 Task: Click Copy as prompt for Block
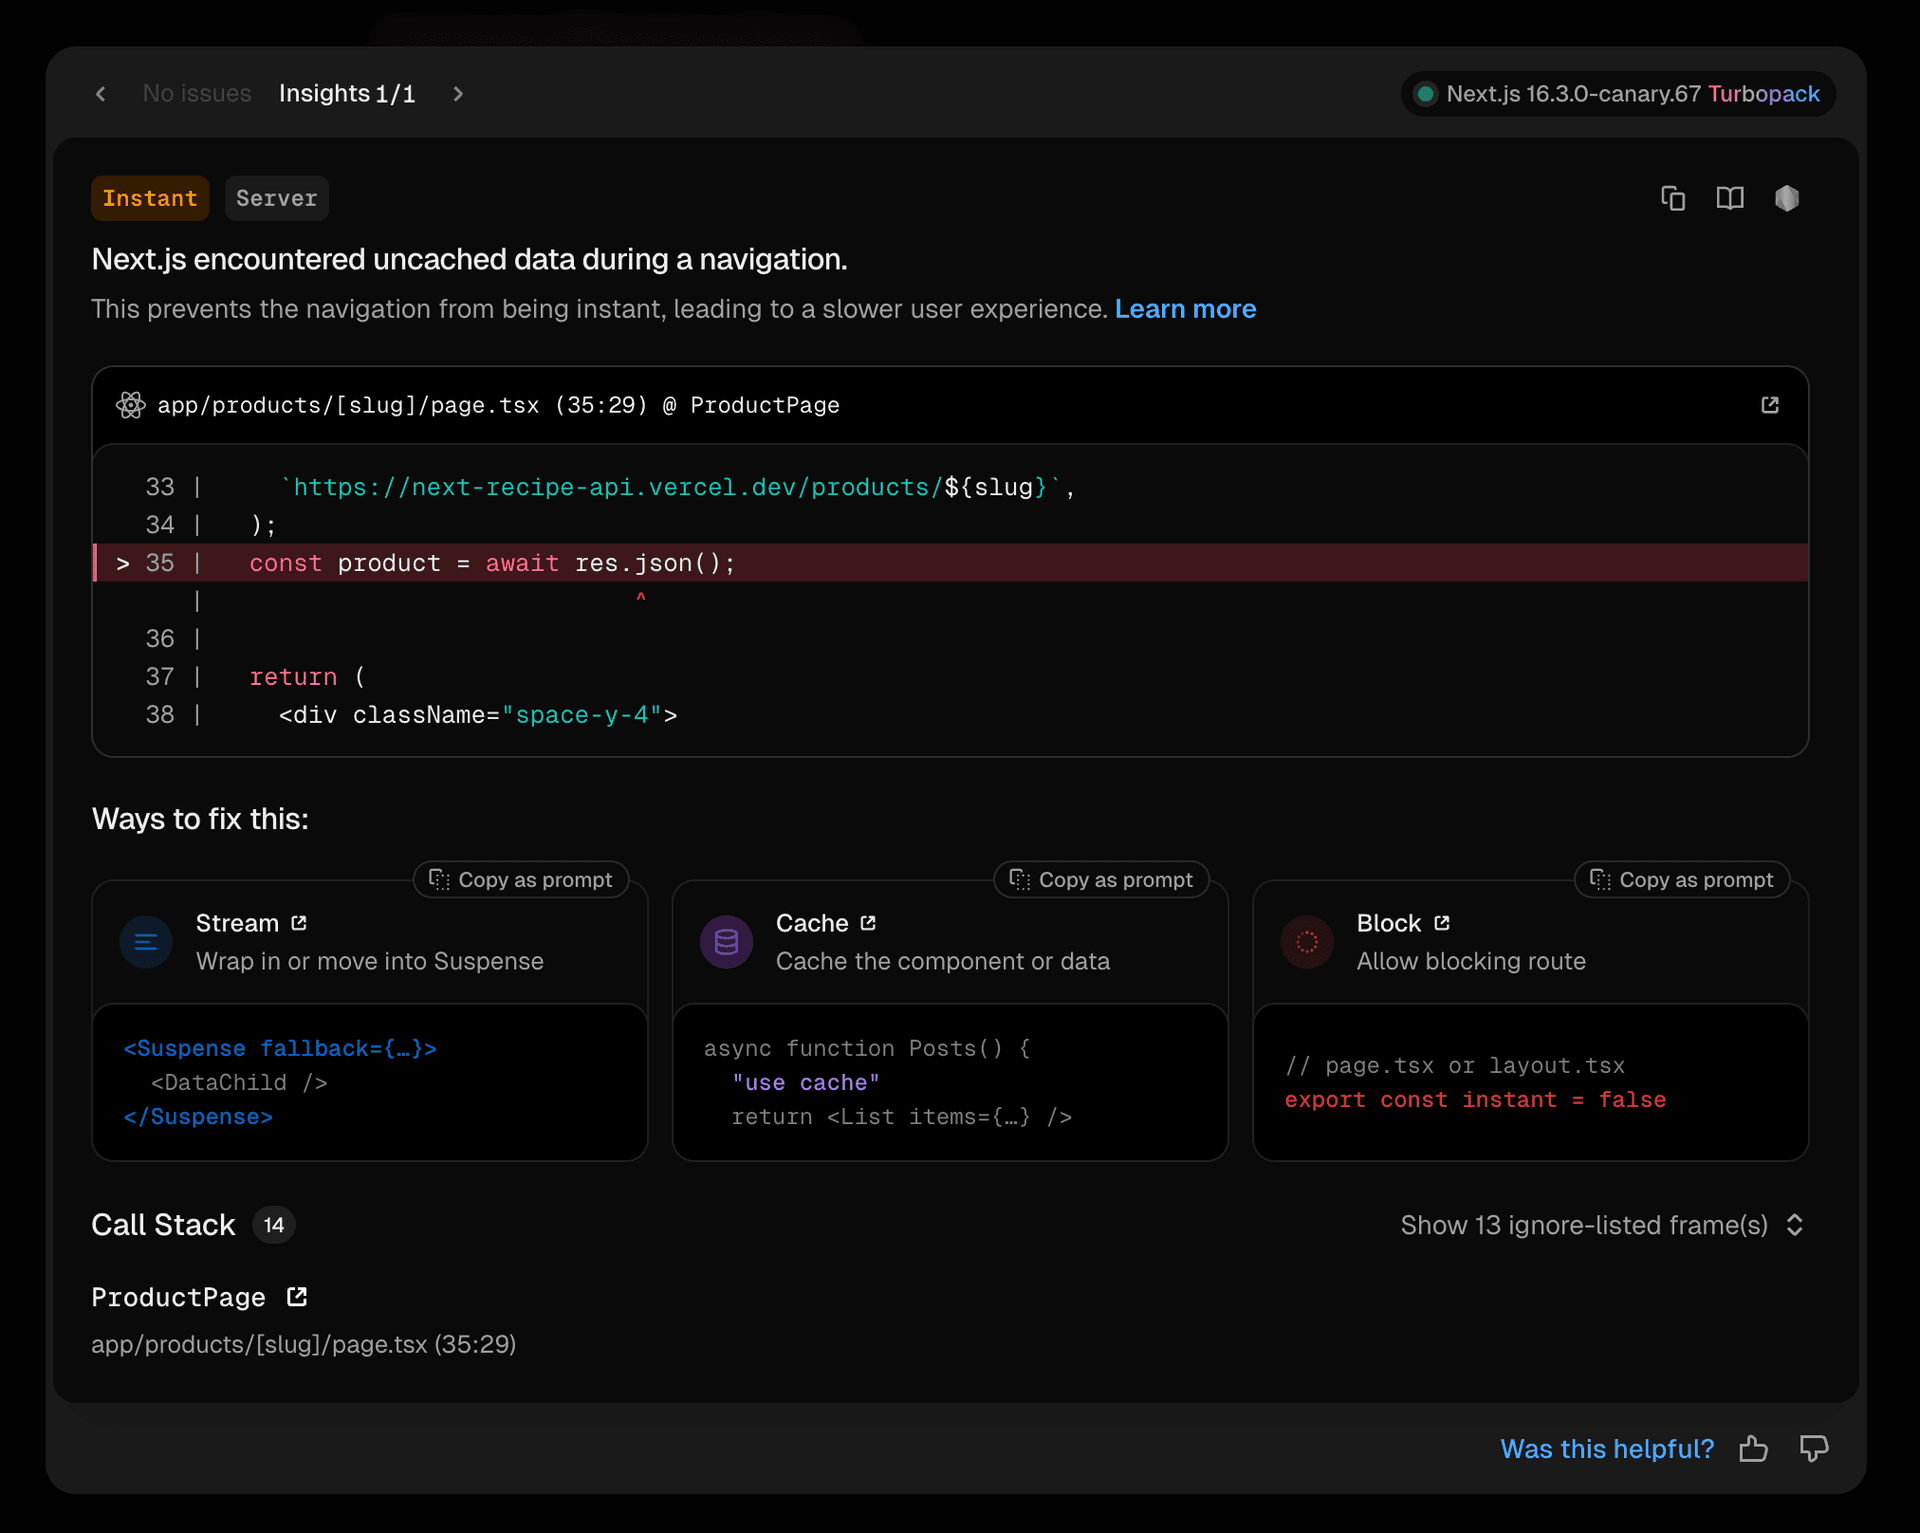1682,880
